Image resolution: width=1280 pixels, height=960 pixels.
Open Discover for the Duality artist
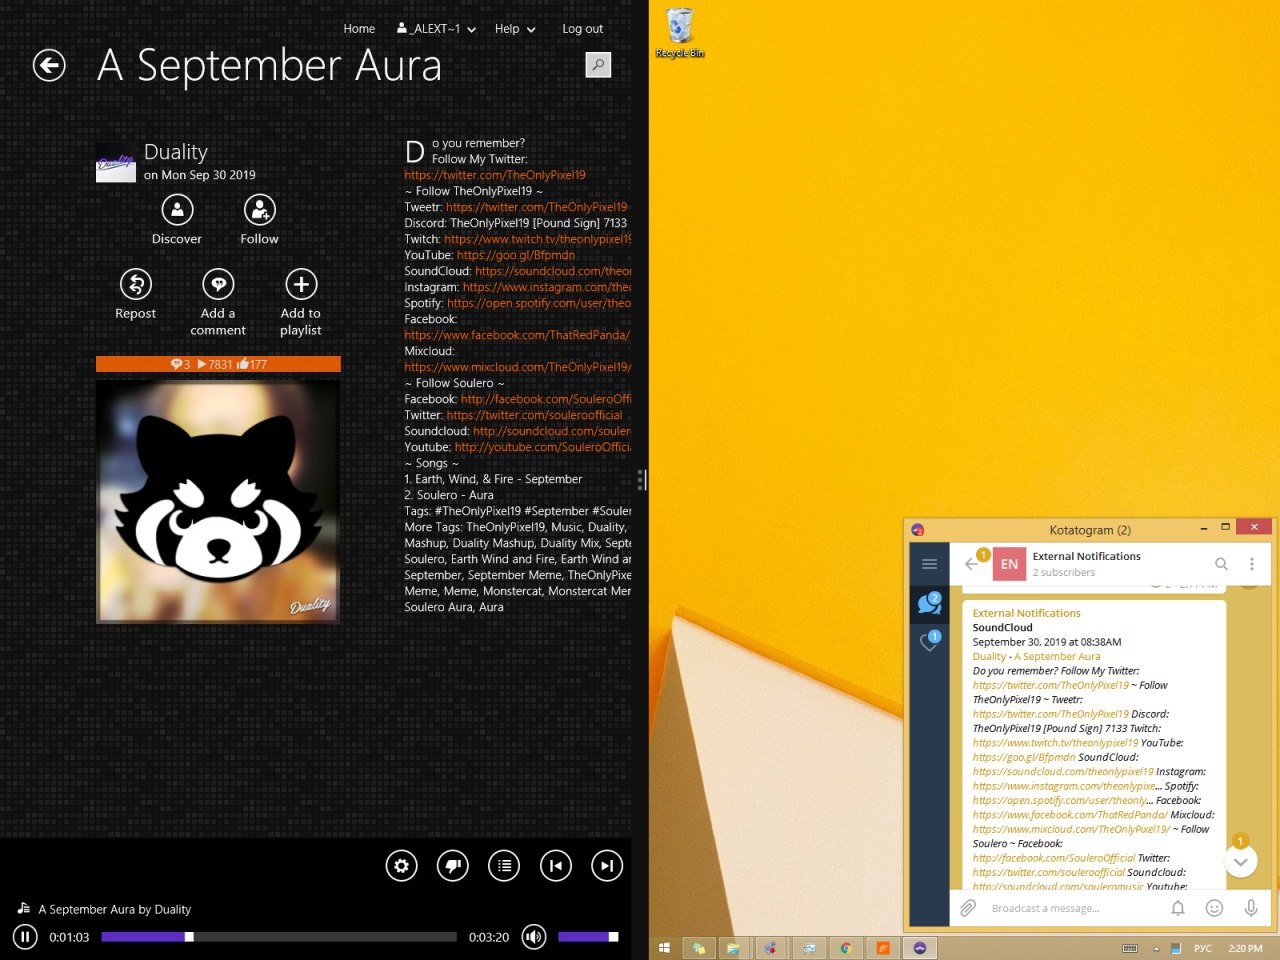point(177,220)
